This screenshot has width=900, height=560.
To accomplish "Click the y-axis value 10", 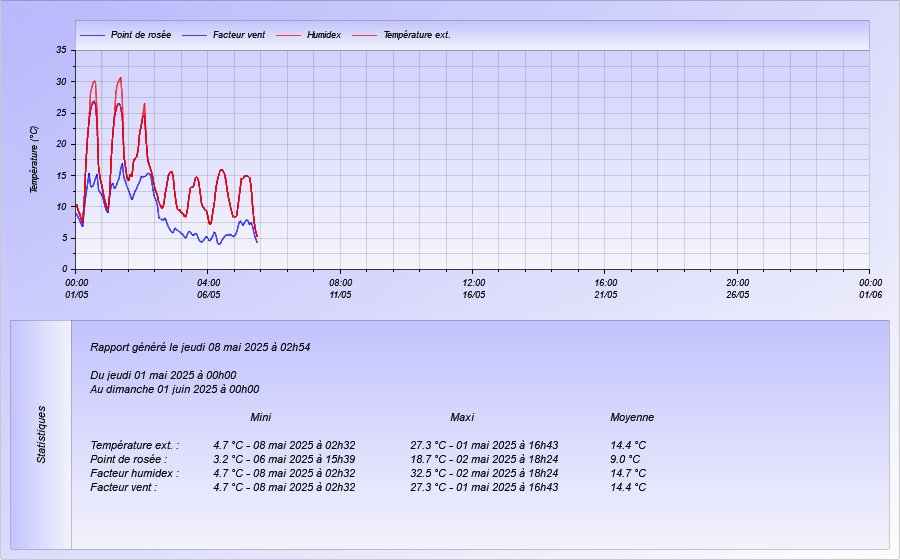I will (x=61, y=207).
